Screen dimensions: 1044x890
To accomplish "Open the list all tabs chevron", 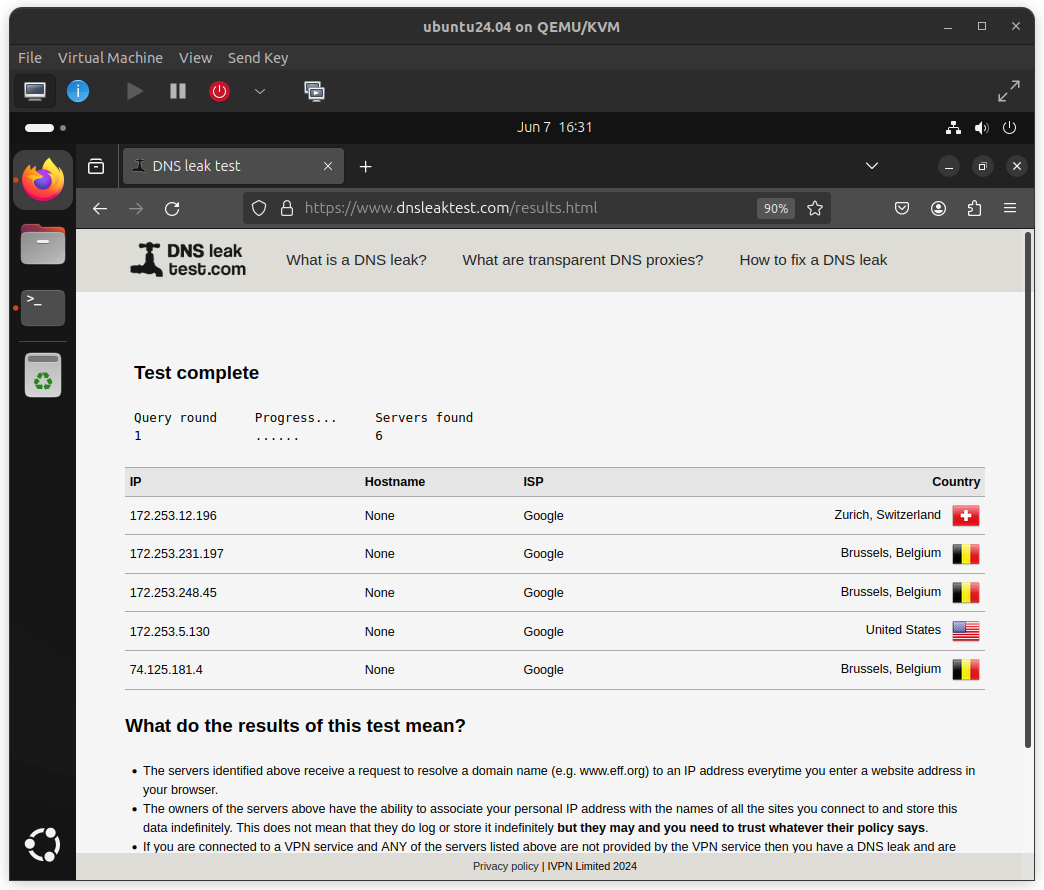I will click(872, 166).
